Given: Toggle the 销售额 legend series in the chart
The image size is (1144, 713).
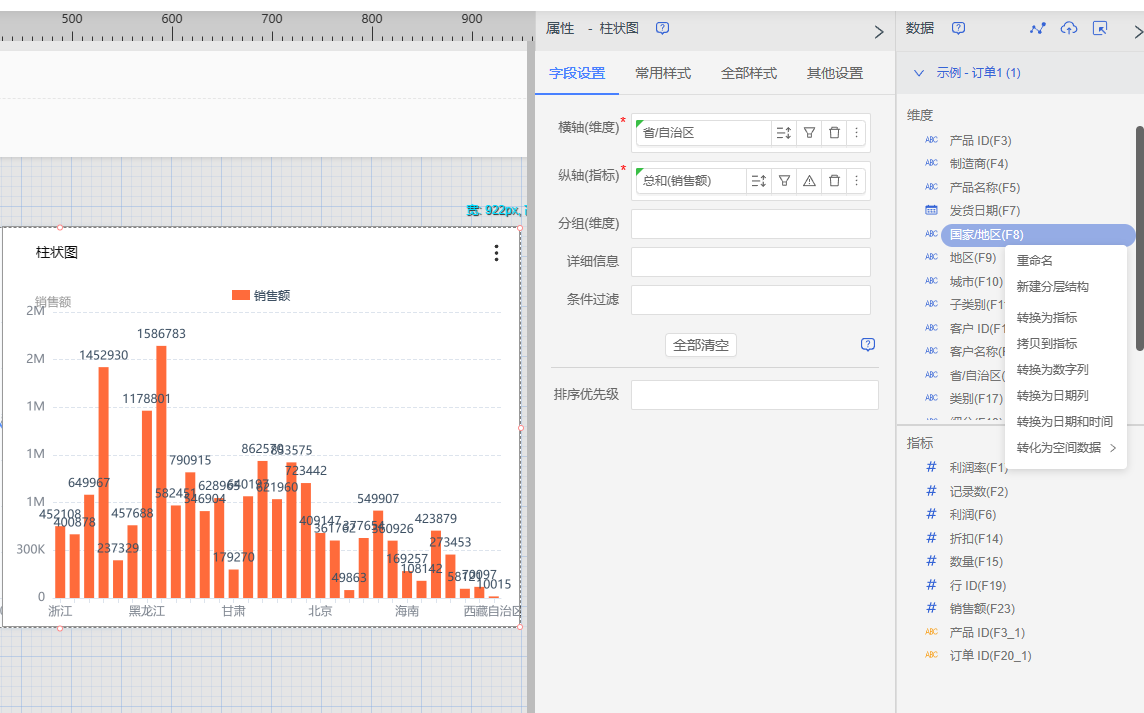Looking at the screenshot, I should click(261, 295).
